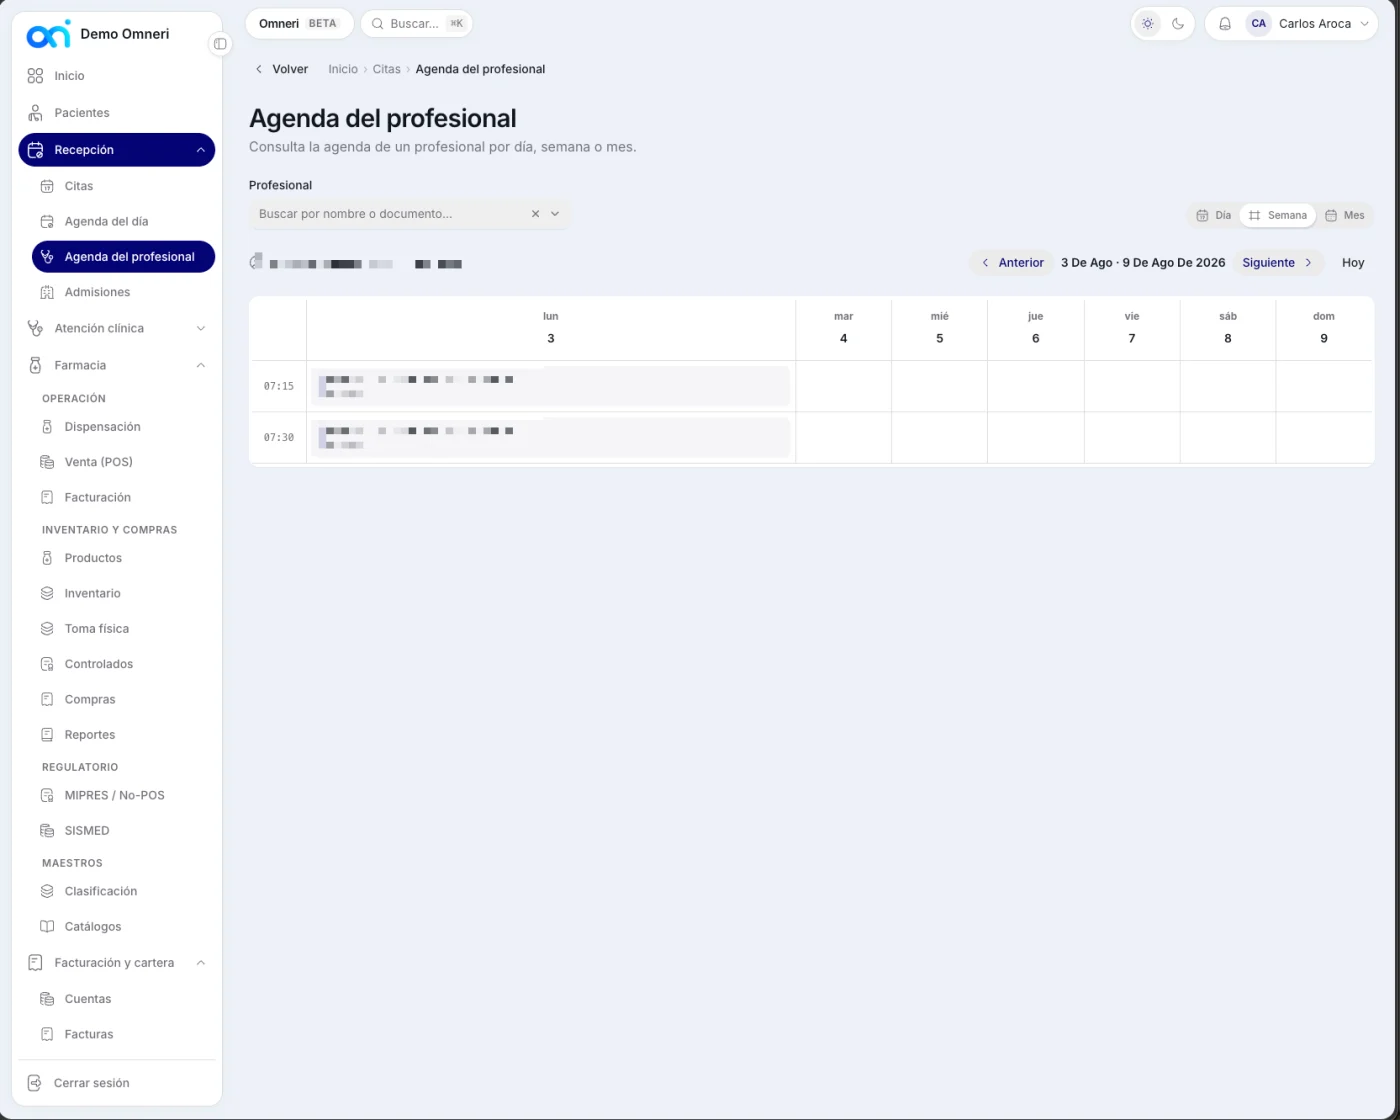Viewport: 1400px width, 1120px height.
Task: Switch the agenda to Día view
Action: click(x=1214, y=215)
